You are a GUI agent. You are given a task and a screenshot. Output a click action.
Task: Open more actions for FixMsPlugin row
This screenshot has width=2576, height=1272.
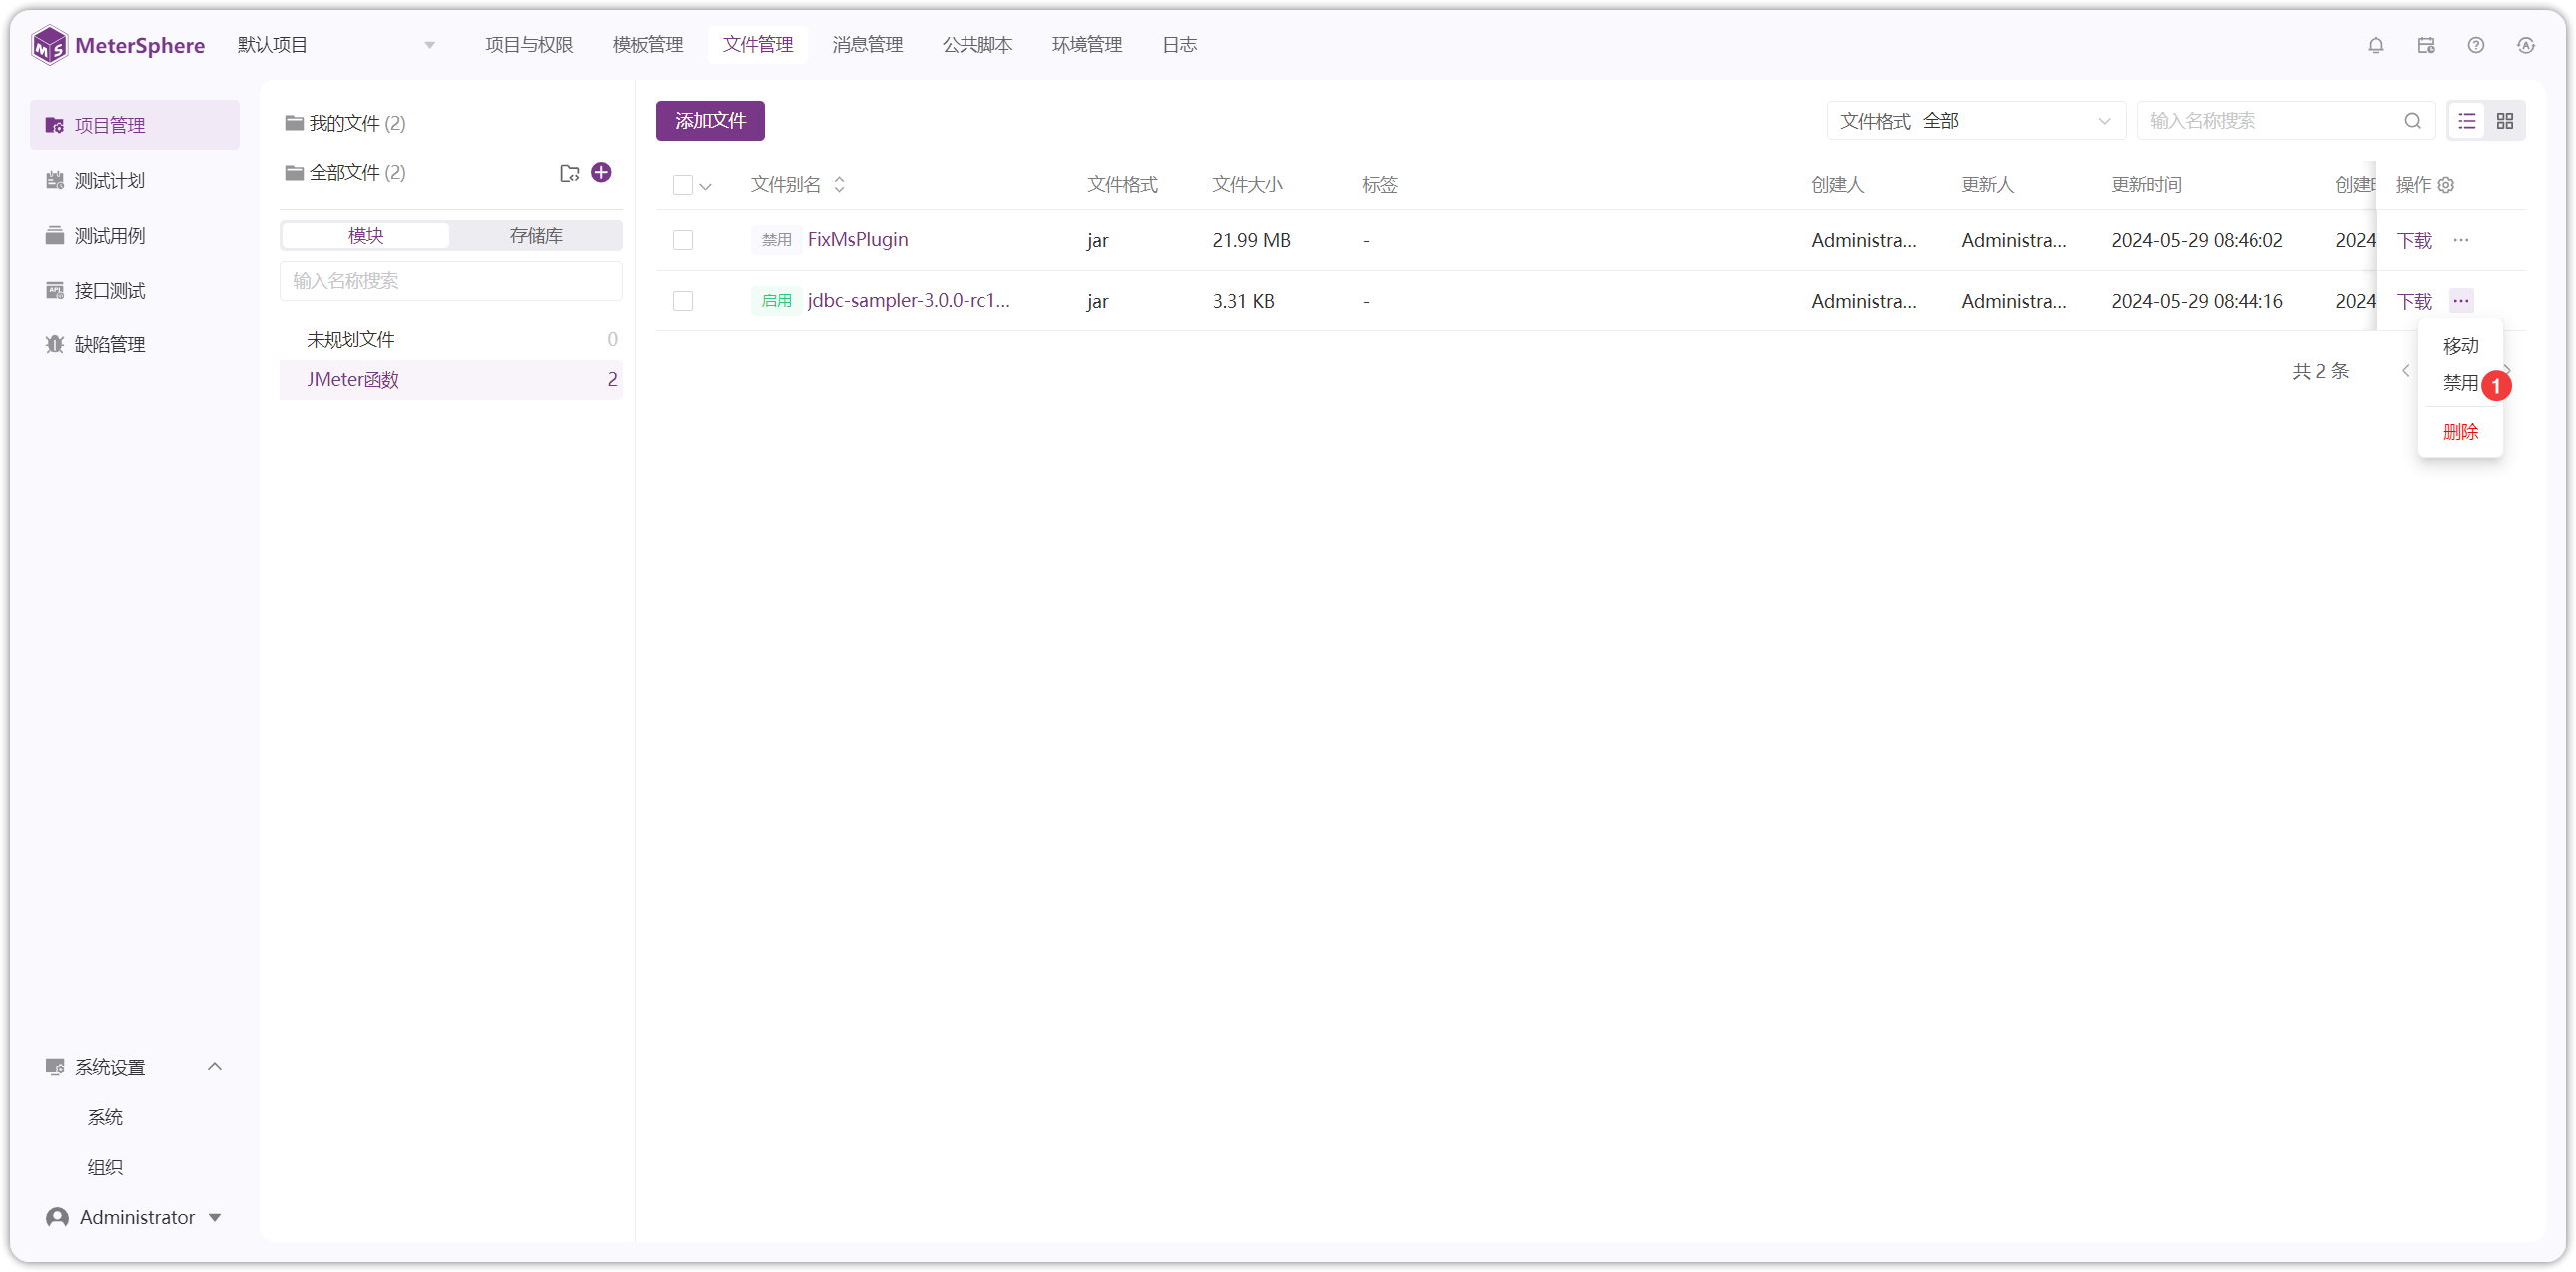coord(2461,240)
